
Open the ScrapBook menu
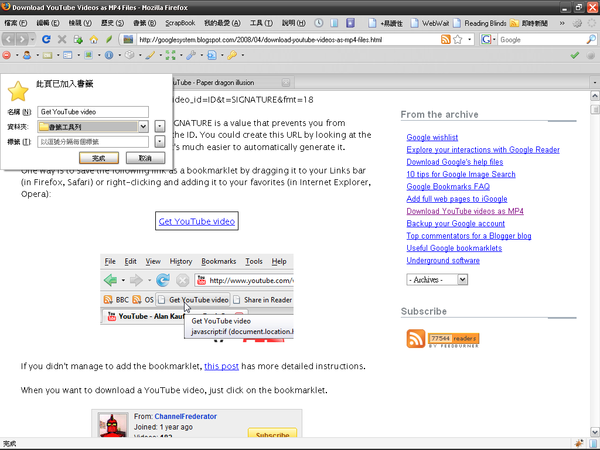[180, 23]
